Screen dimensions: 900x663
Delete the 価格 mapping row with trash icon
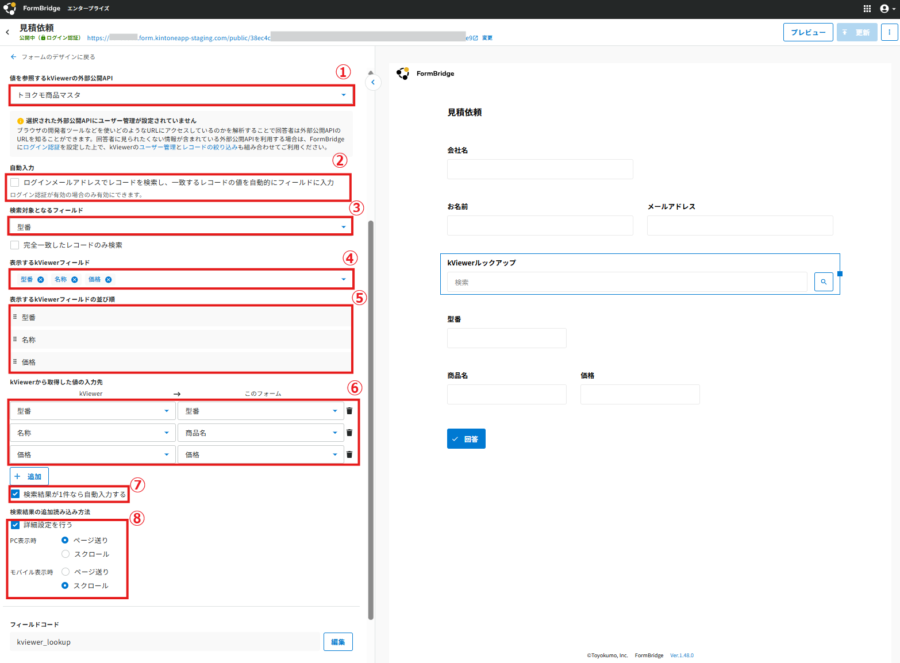point(349,455)
